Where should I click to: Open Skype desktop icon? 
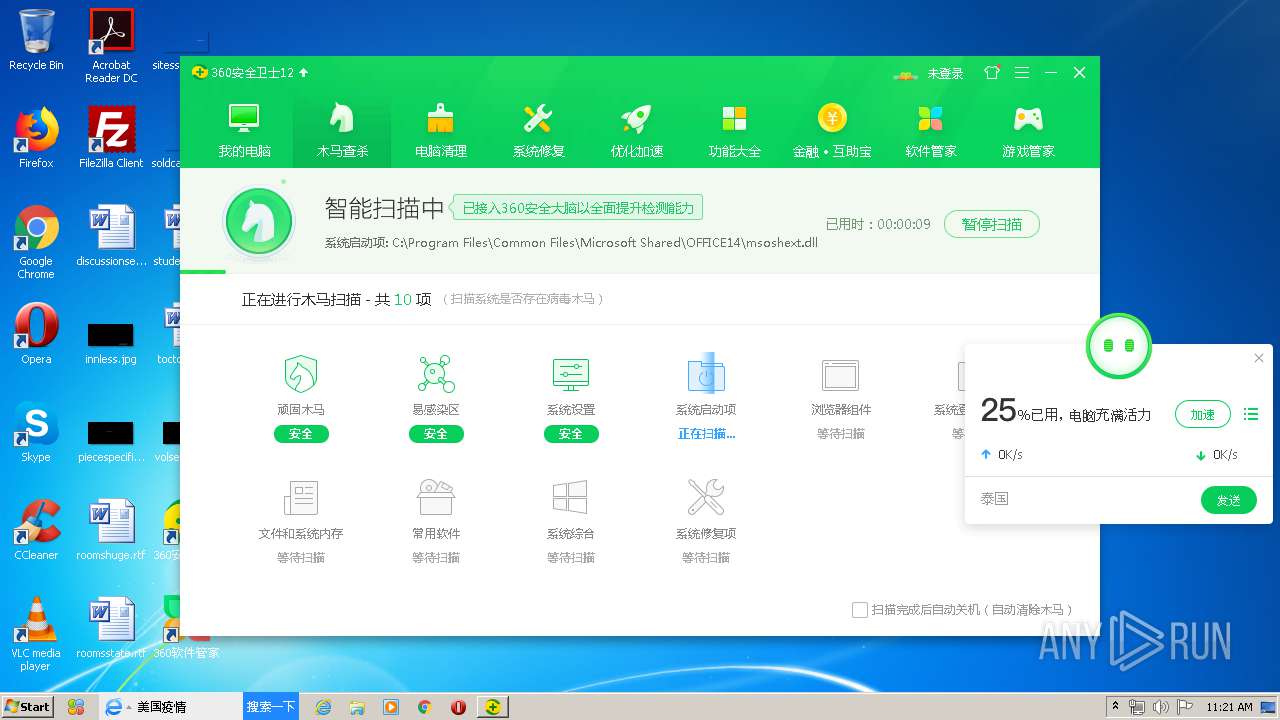(36, 432)
